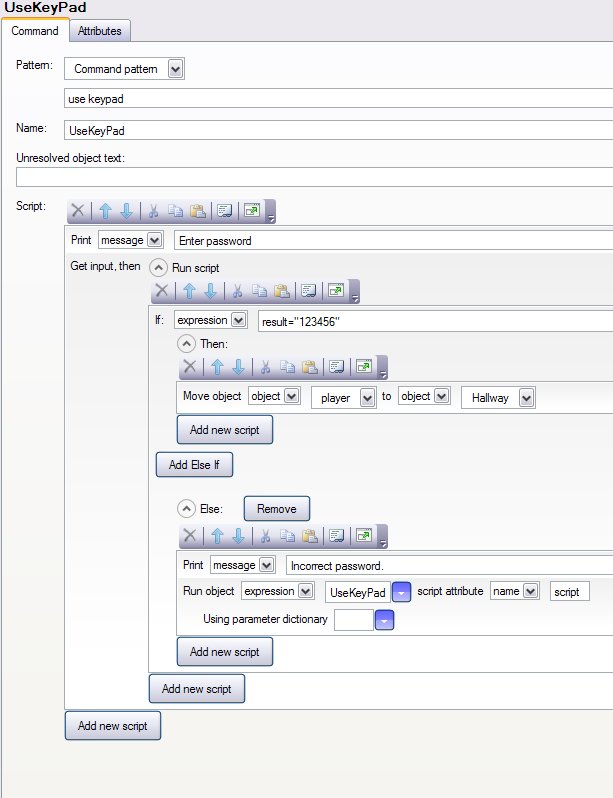Screen dimensions: 613x798
Task: Open dropdown arrow beside UseKeyPad expression field
Action: pyautogui.click(x=401, y=592)
